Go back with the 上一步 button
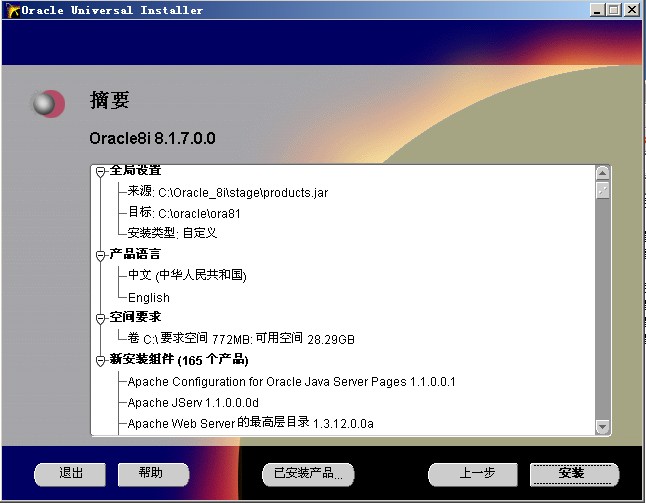This screenshot has width=646, height=503. point(473,474)
